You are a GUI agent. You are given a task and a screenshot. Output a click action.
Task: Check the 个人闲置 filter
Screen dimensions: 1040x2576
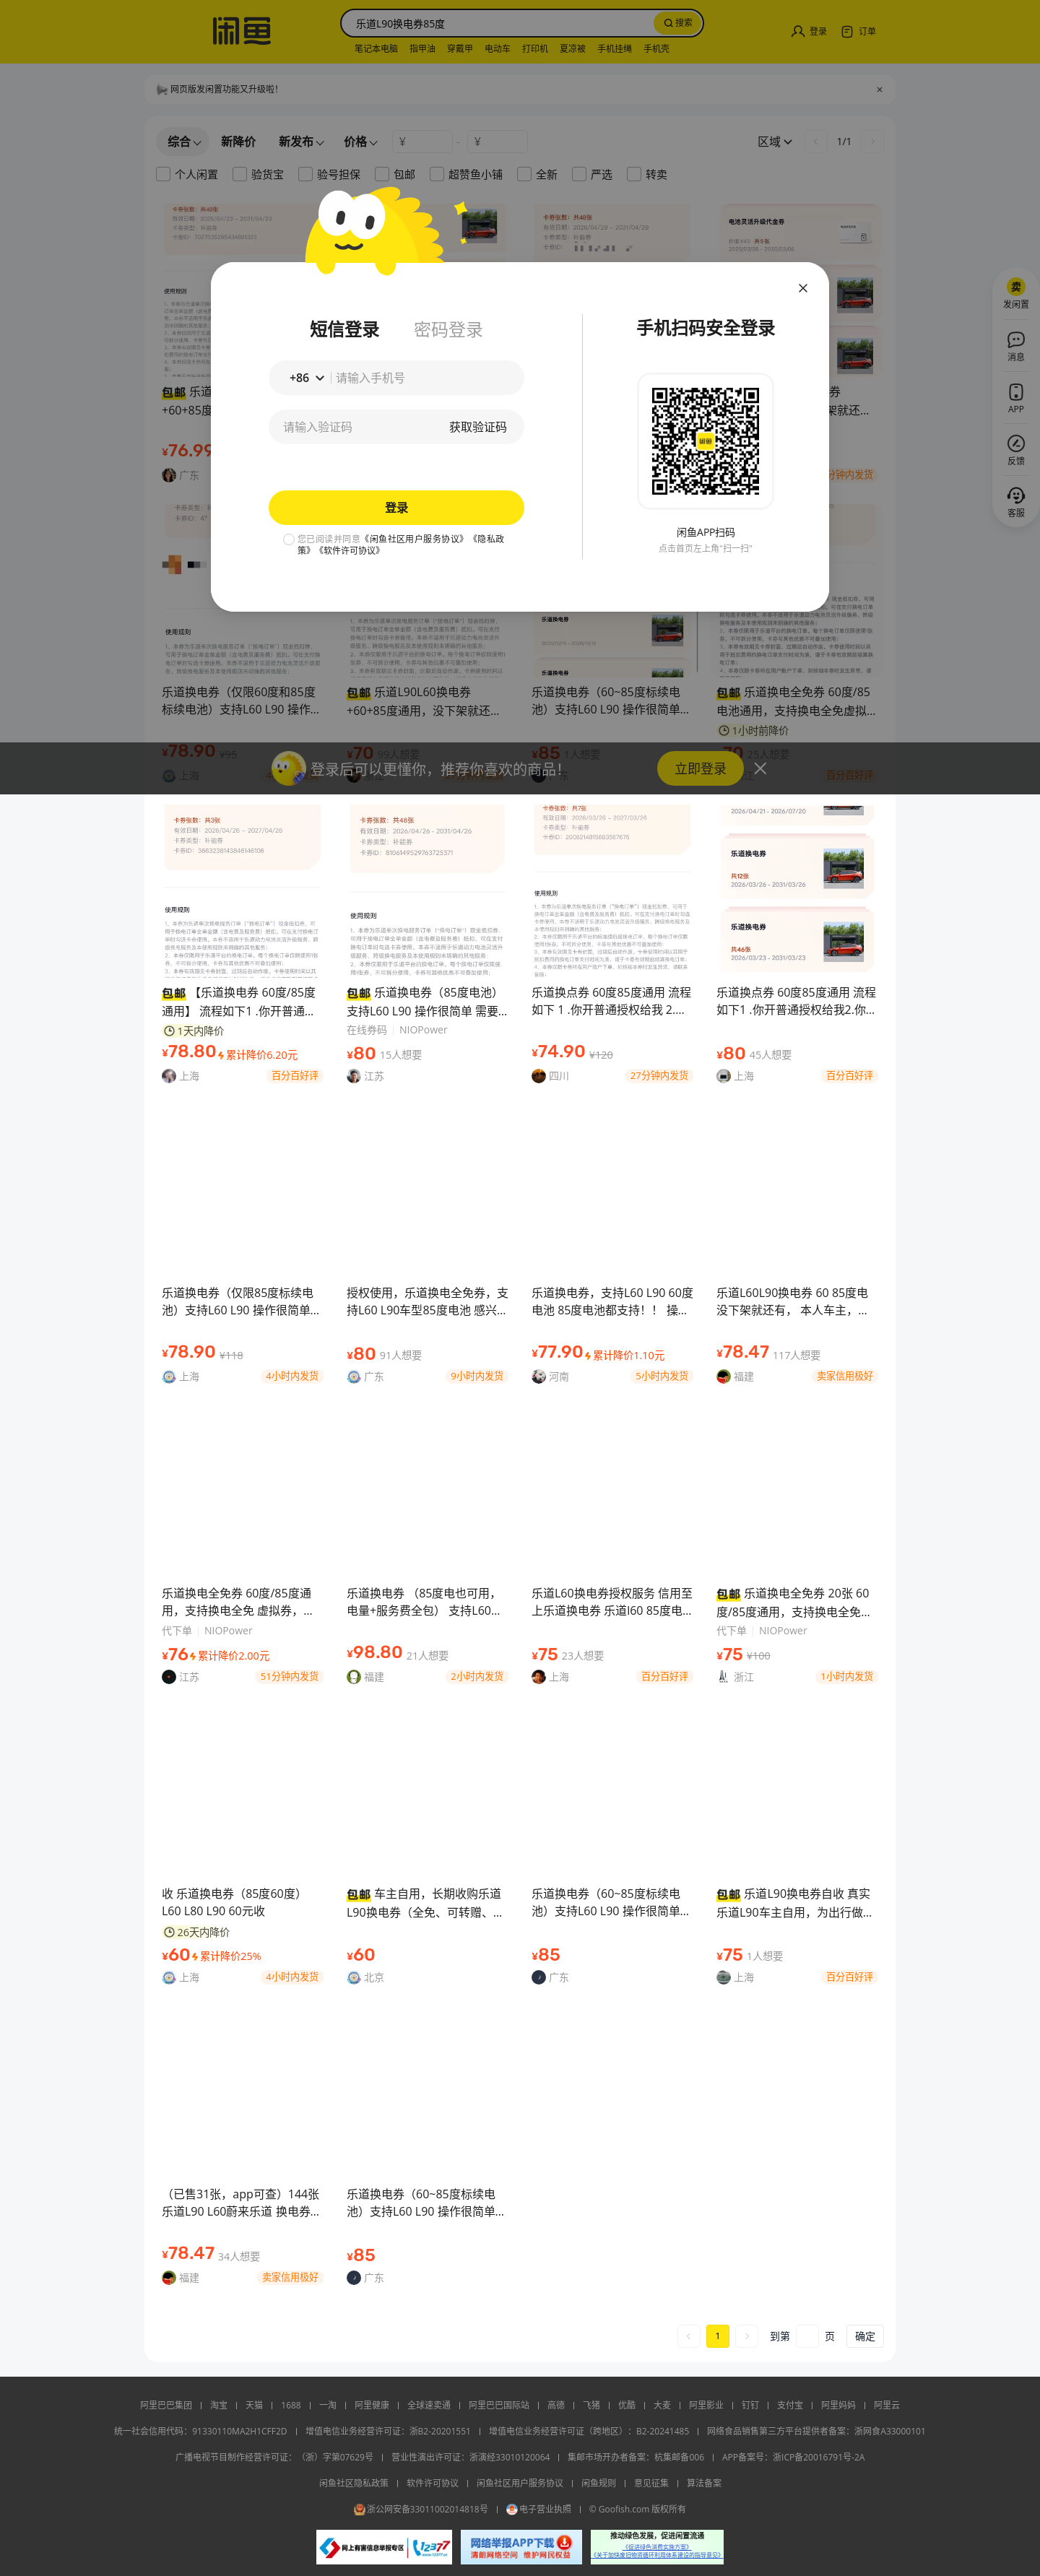[163, 174]
